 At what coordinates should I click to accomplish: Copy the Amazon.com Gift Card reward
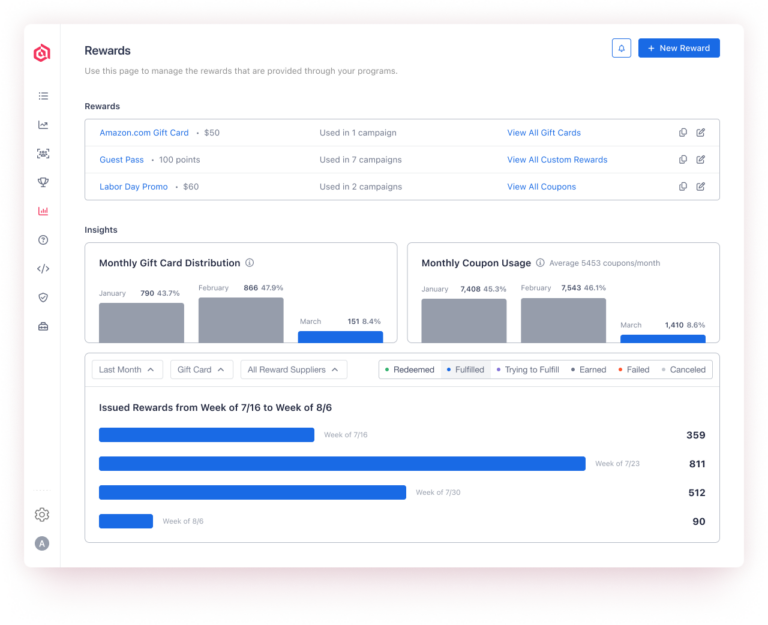pos(683,133)
